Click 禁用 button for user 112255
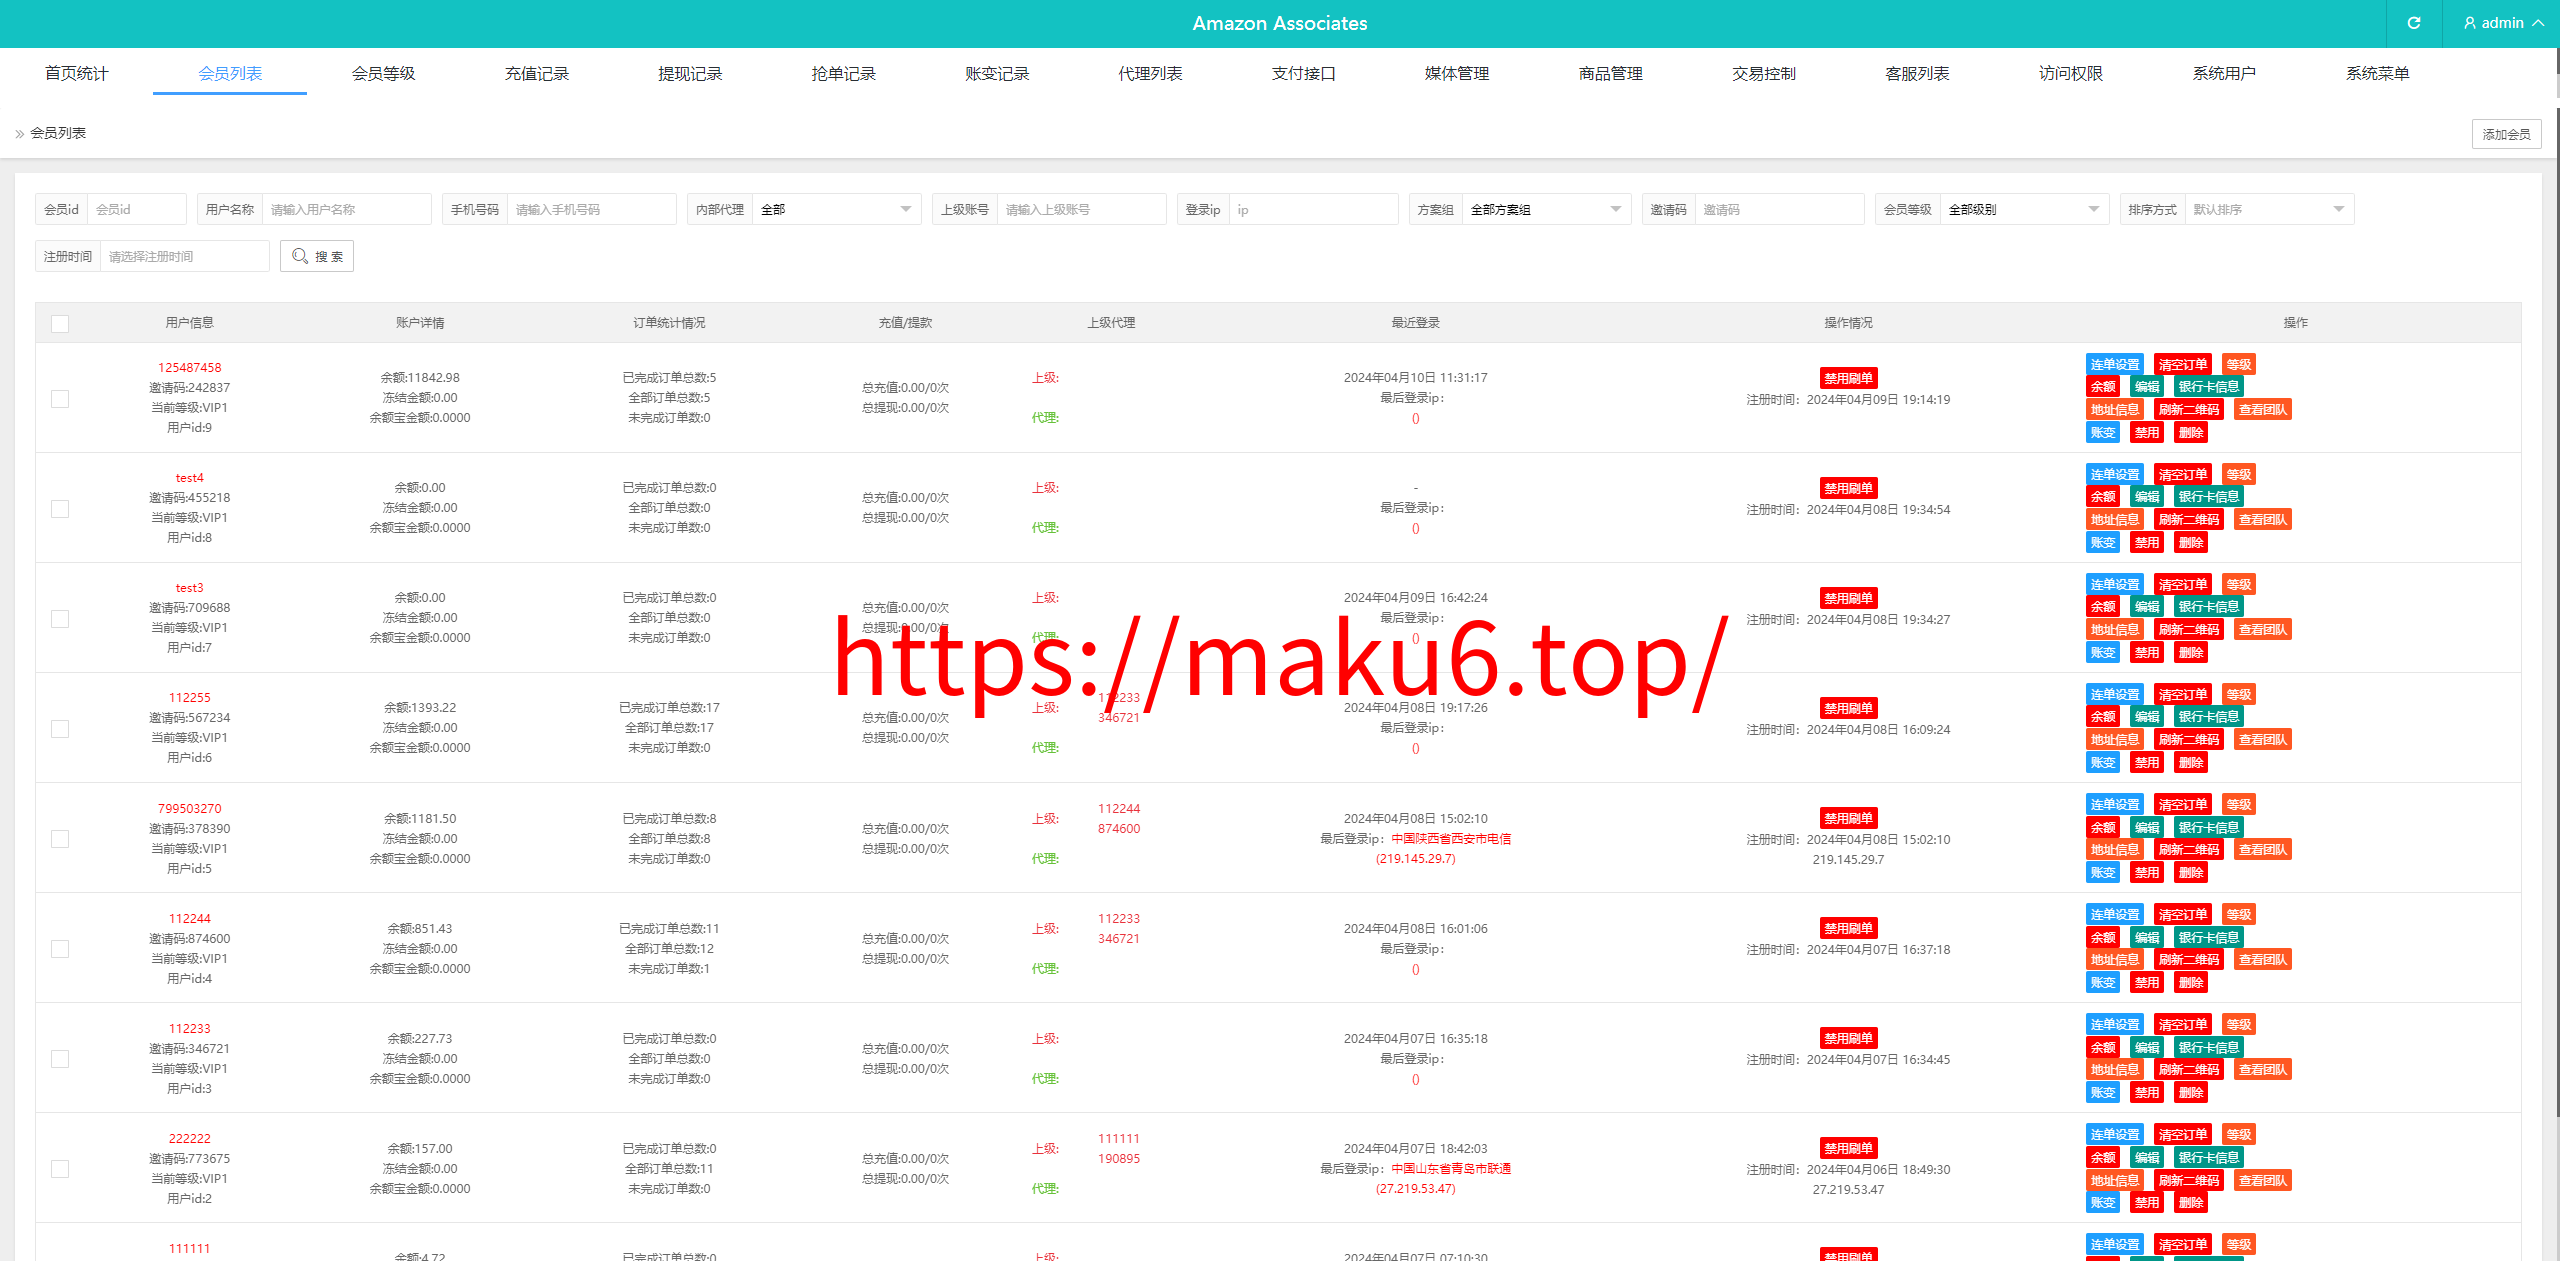The height and width of the screenshot is (1261, 2560). pos(2147,762)
